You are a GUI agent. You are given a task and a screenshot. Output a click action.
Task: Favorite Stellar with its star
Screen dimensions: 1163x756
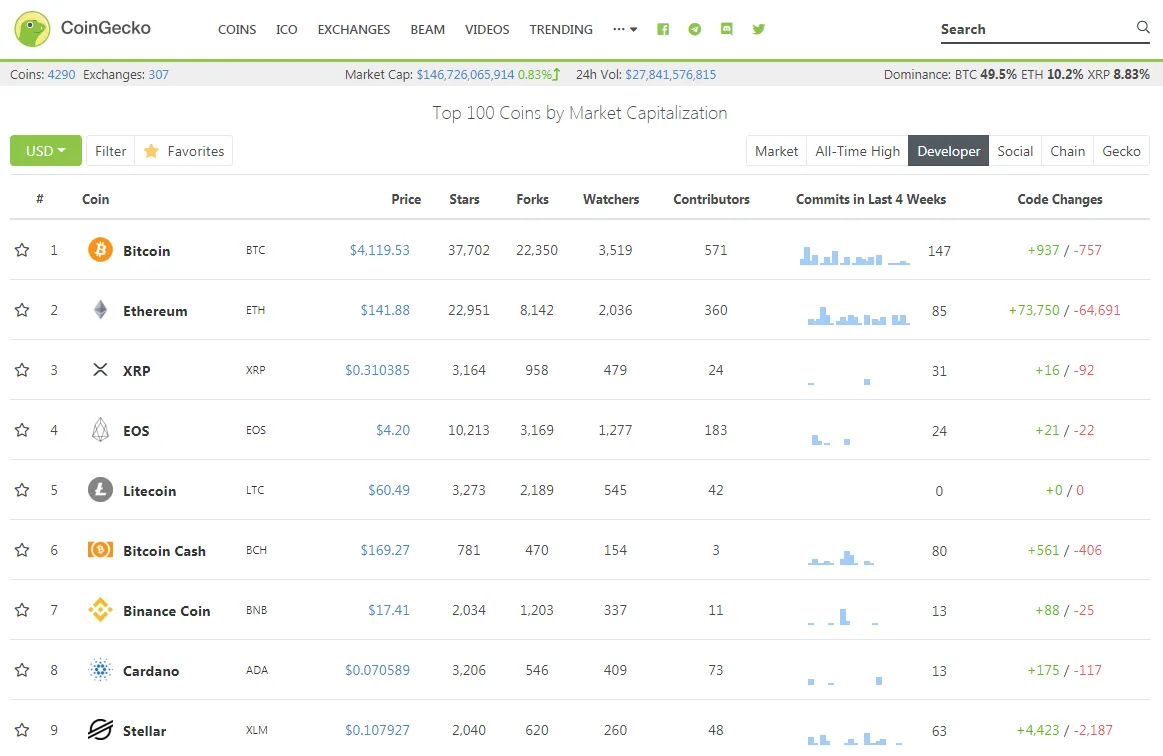(x=22, y=731)
